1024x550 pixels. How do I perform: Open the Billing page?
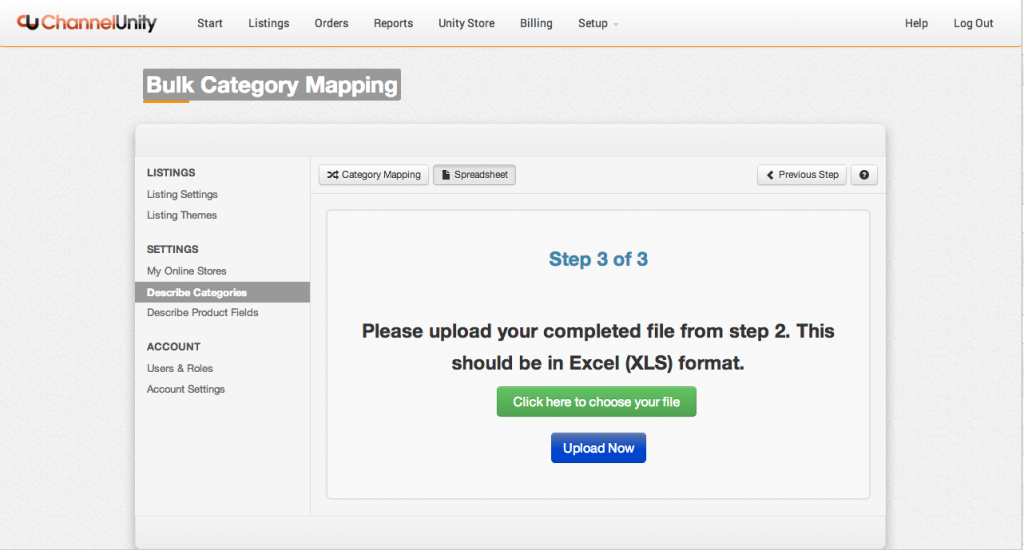point(536,23)
